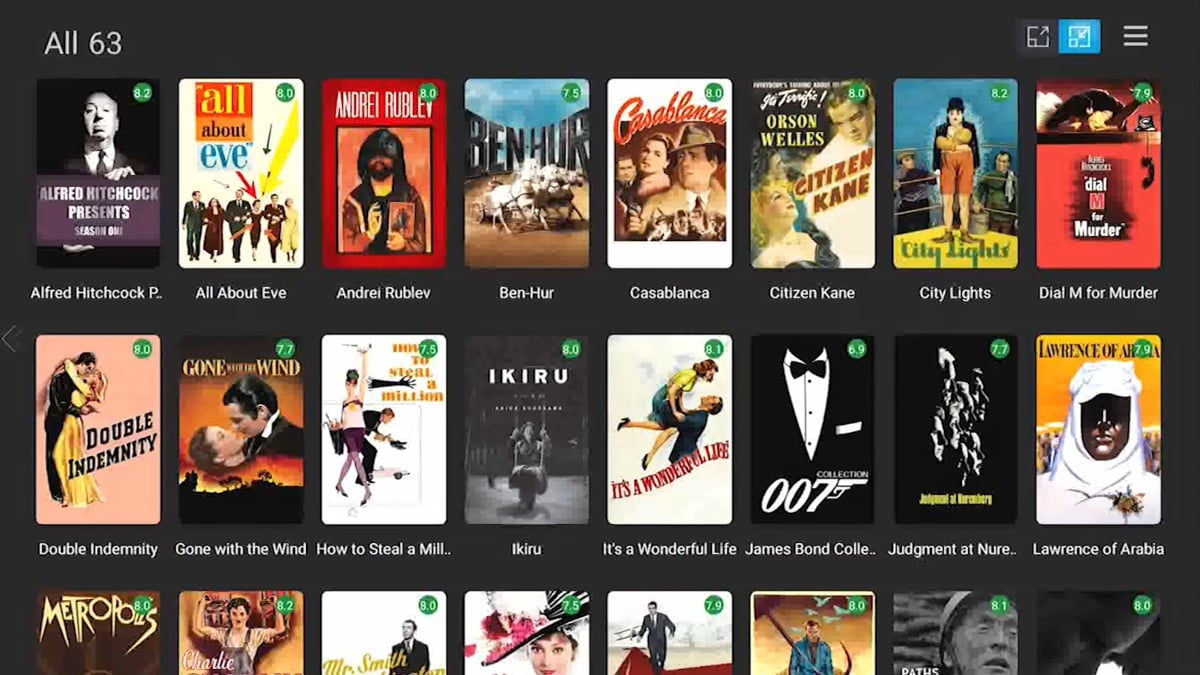Image resolution: width=1200 pixels, height=675 pixels.
Task: Click the 8.2 rating badge on Alfred Hitchcock
Action: [x=142, y=93]
